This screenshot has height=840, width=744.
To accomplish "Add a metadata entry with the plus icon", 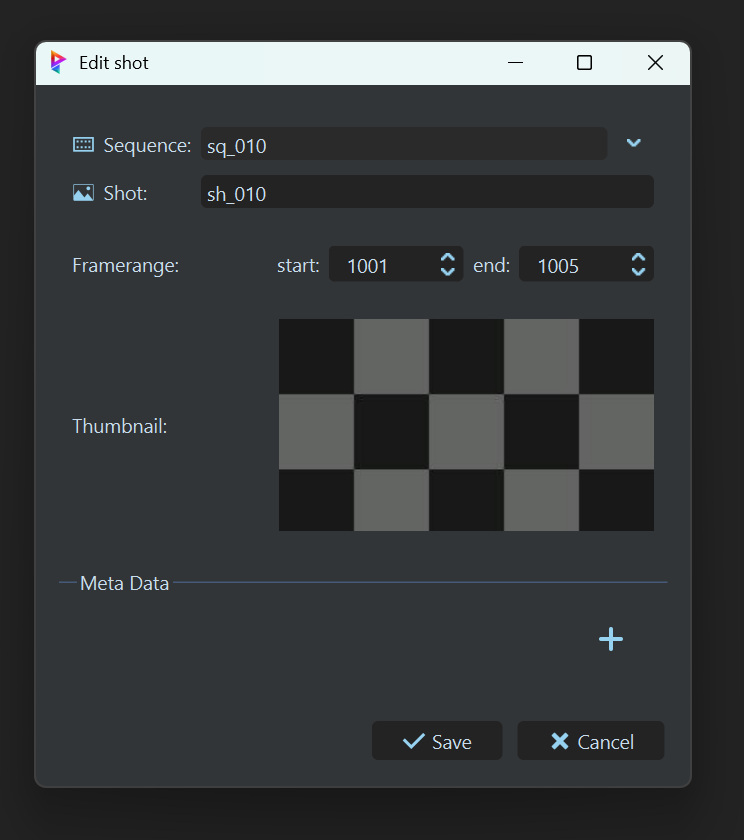I will pos(610,639).
